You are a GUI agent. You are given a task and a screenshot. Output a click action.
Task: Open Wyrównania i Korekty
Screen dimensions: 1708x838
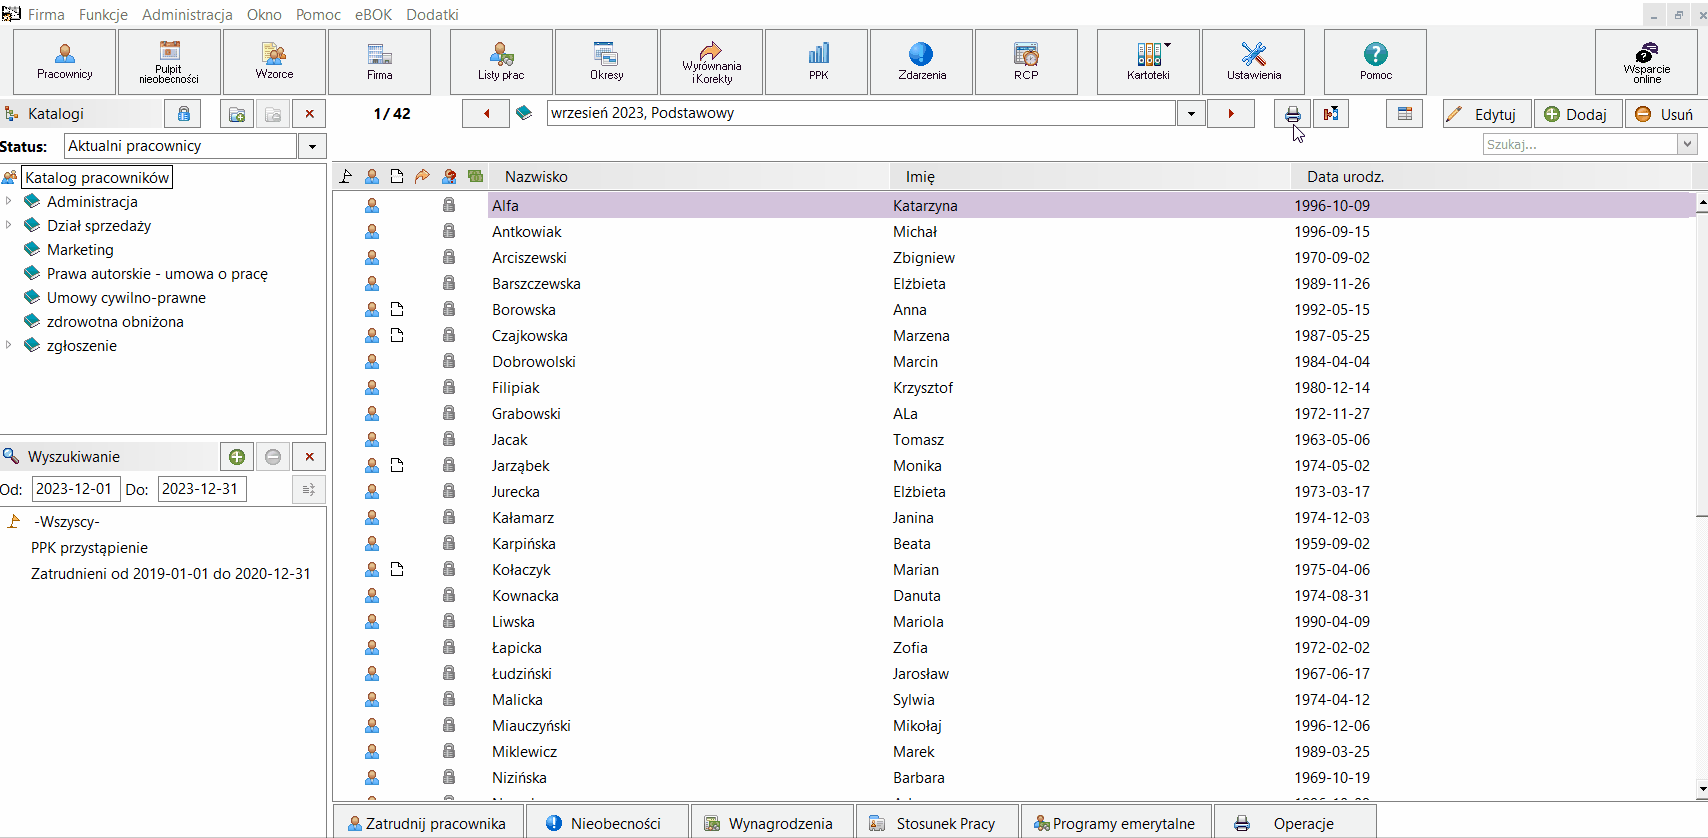711,62
